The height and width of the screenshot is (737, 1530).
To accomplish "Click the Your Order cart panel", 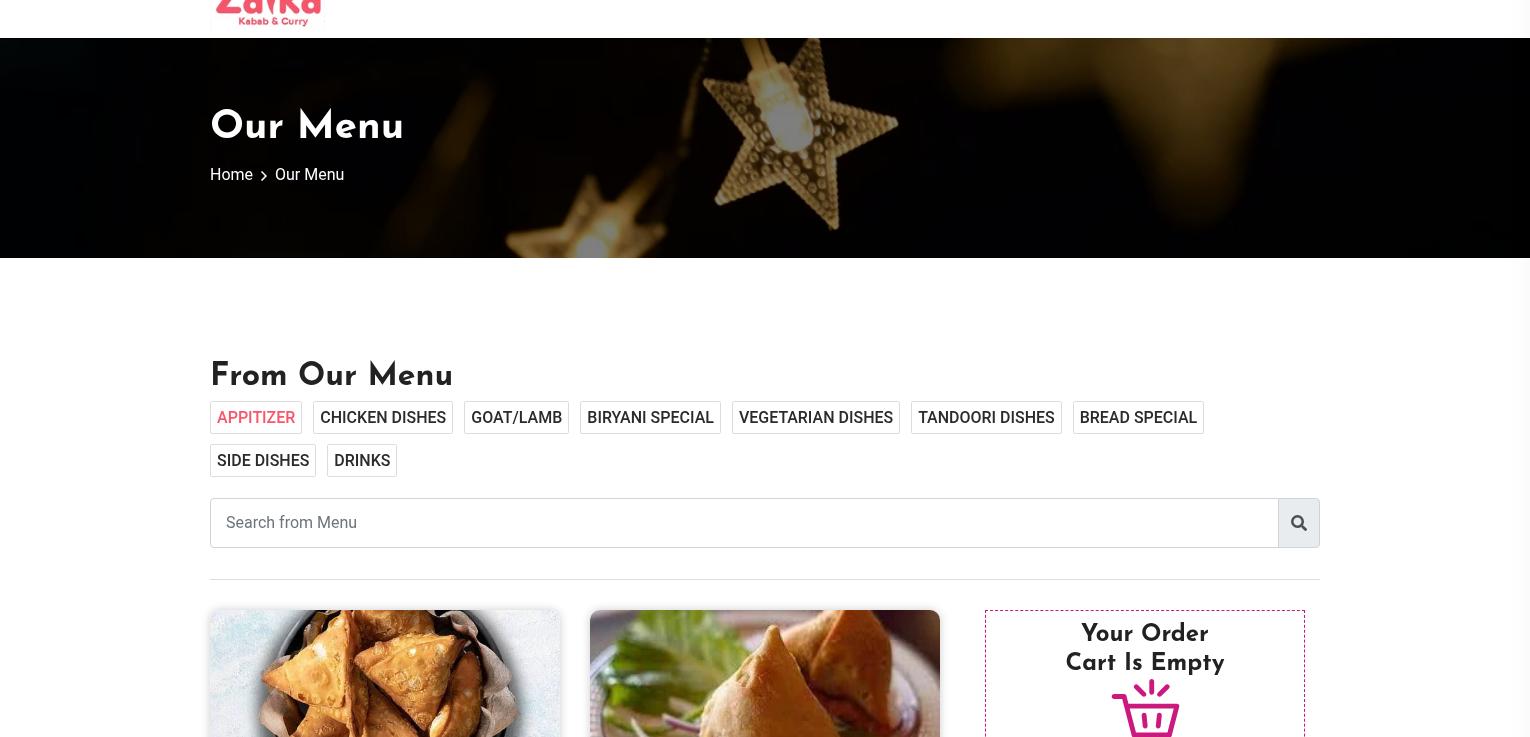I will tap(1145, 673).
